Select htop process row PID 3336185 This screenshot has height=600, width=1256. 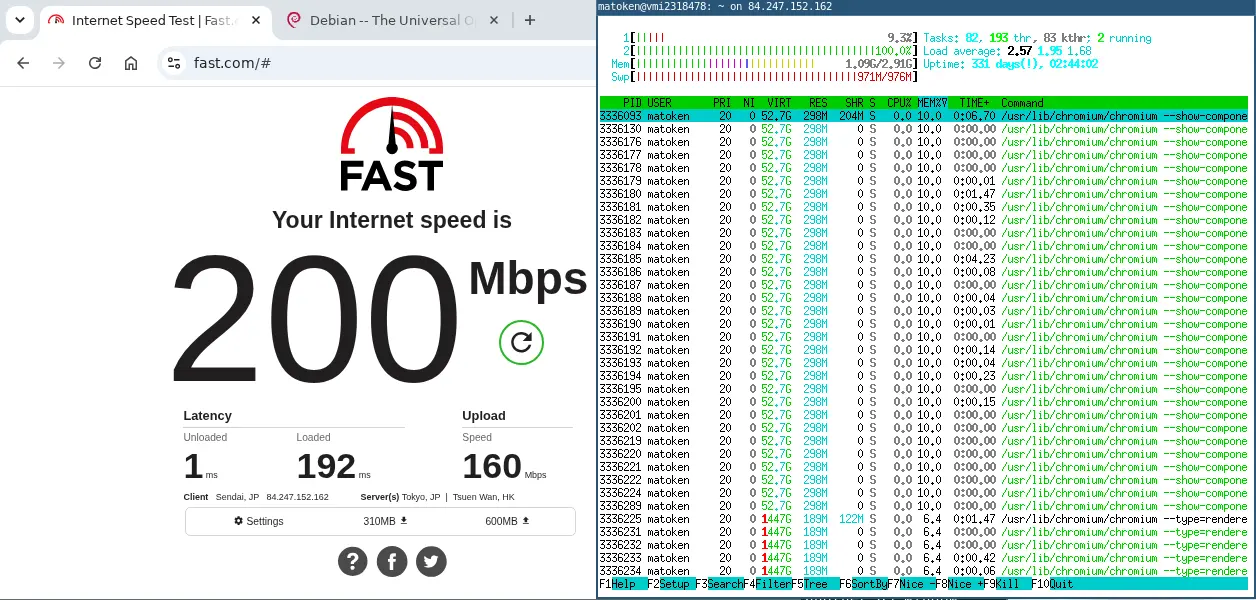pyautogui.click(x=923, y=259)
